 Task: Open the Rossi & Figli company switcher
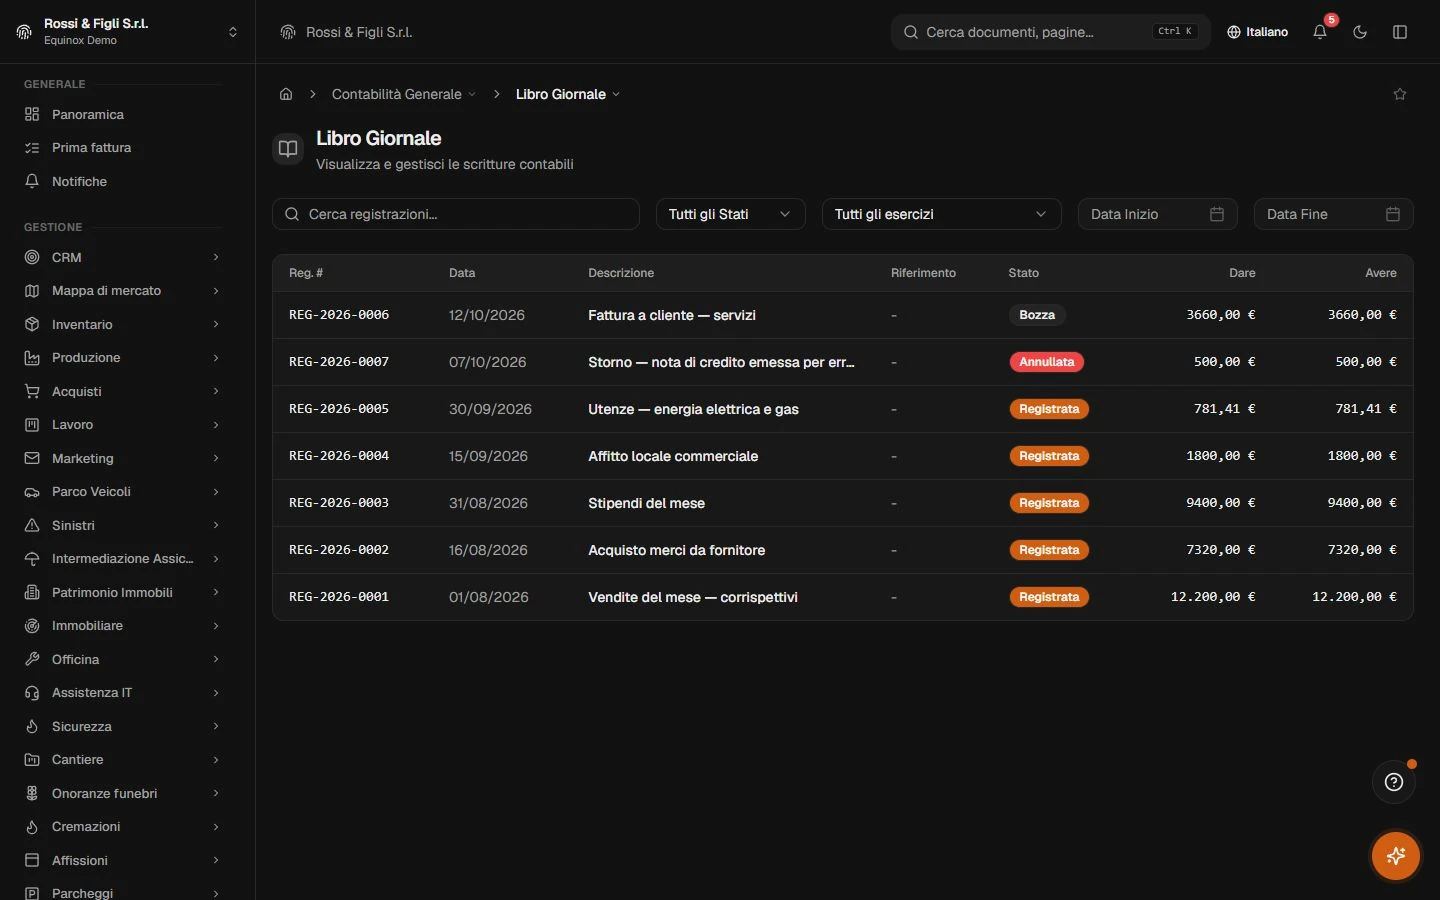tap(128, 32)
